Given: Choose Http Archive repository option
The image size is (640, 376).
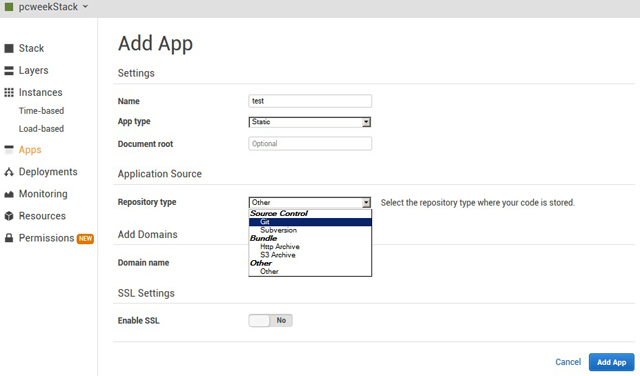Looking at the screenshot, I should click(310, 247).
